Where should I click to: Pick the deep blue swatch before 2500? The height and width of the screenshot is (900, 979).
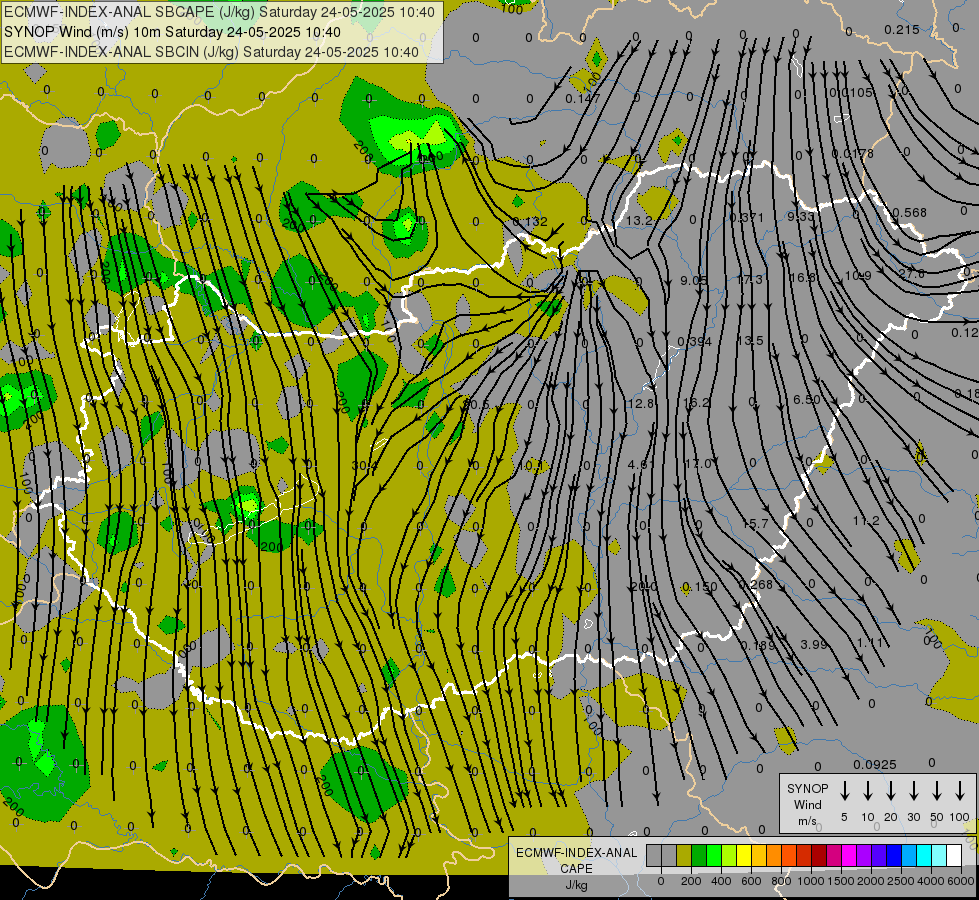point(894,855)
